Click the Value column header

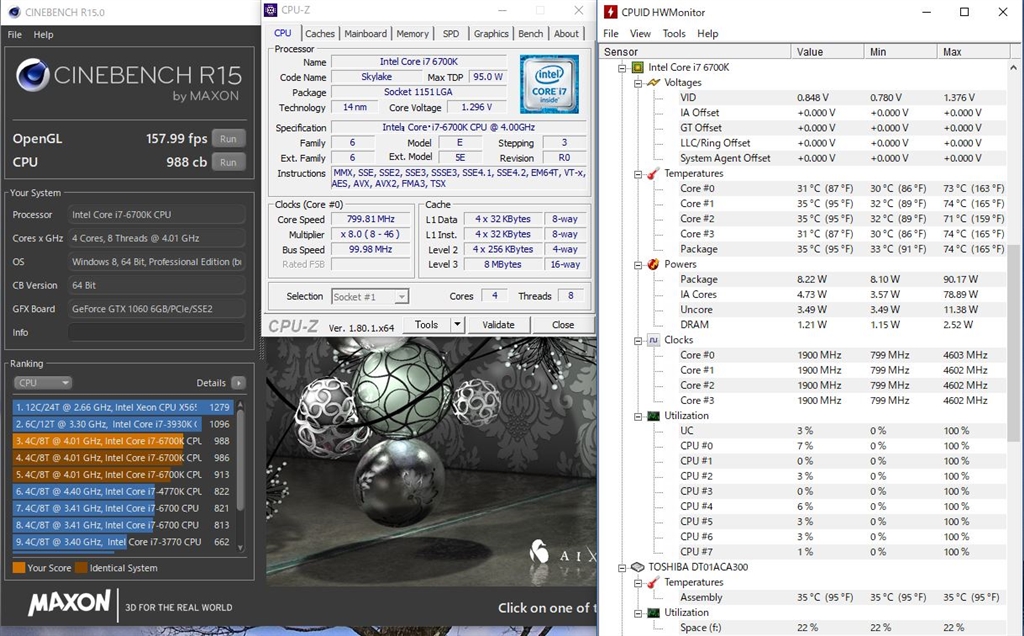click(x=827, y=52)
